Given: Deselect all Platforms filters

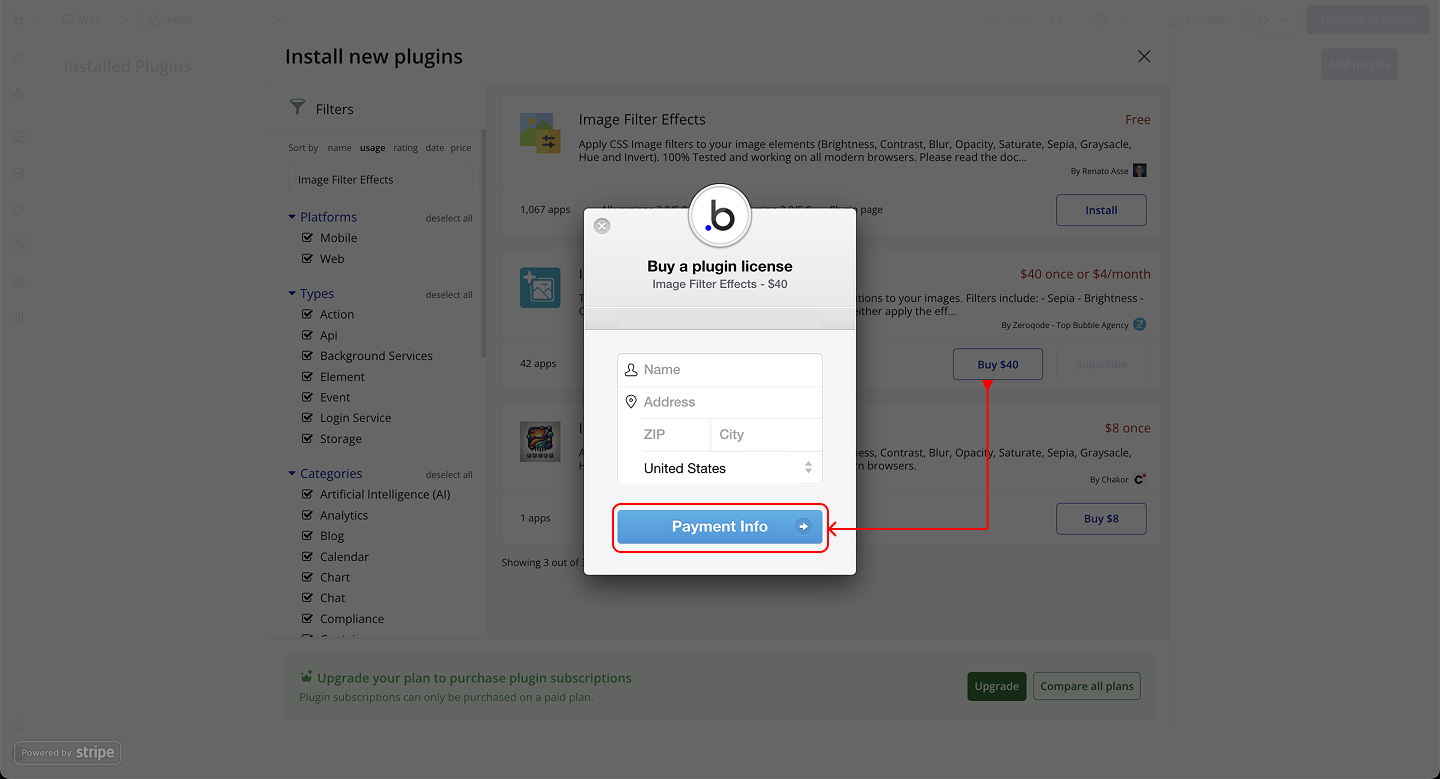Looking at the screenshot, I should 449,218.
